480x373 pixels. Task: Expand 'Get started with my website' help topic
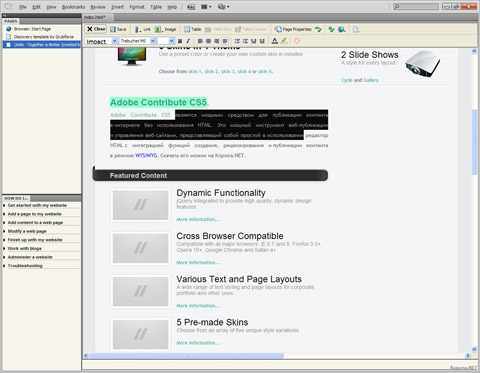point(37,205)
